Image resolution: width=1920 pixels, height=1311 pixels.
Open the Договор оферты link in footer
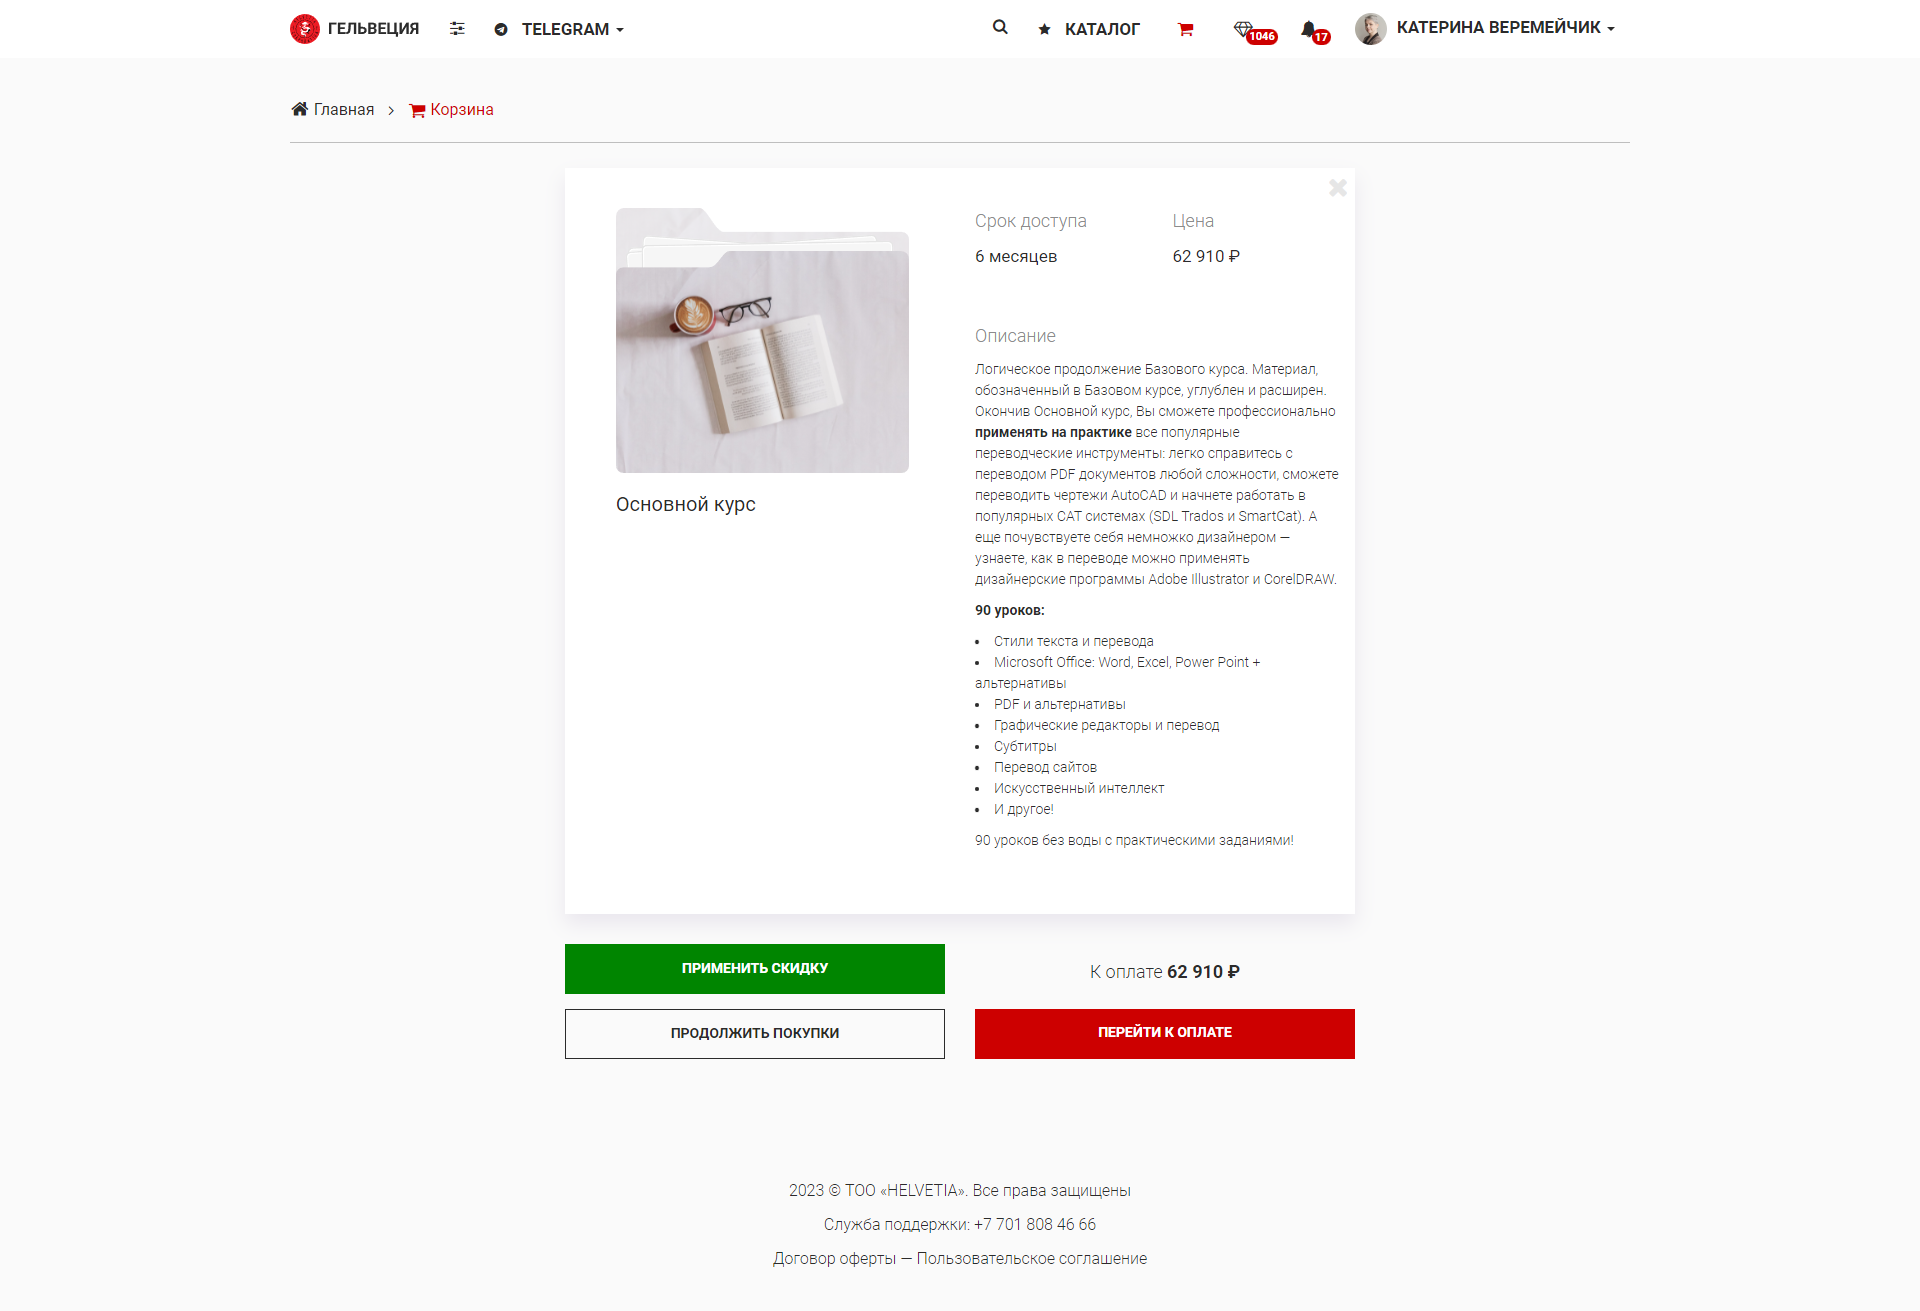coord(834,1258)
